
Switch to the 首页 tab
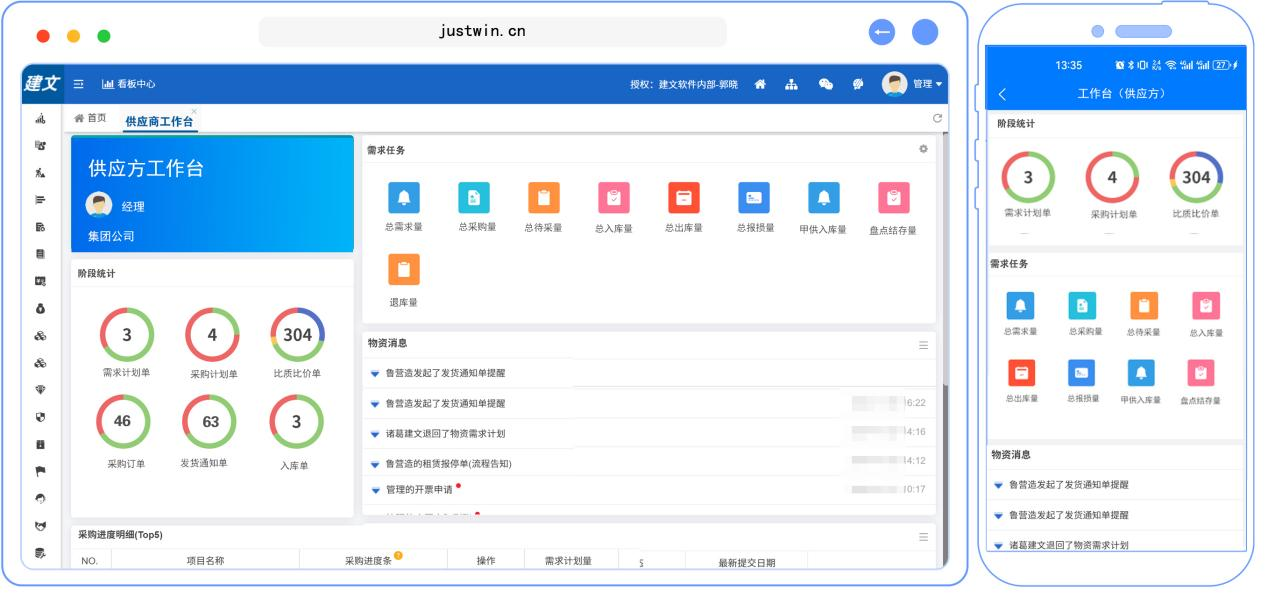point(90,118)
